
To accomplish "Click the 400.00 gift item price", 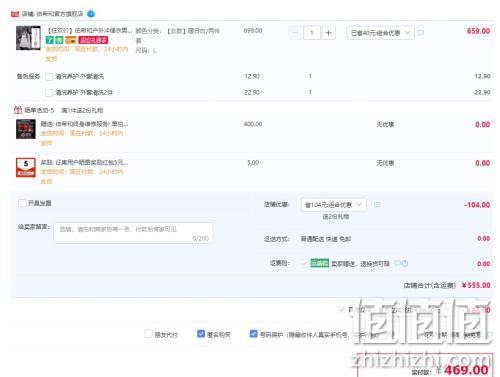I will click(253, 124).
